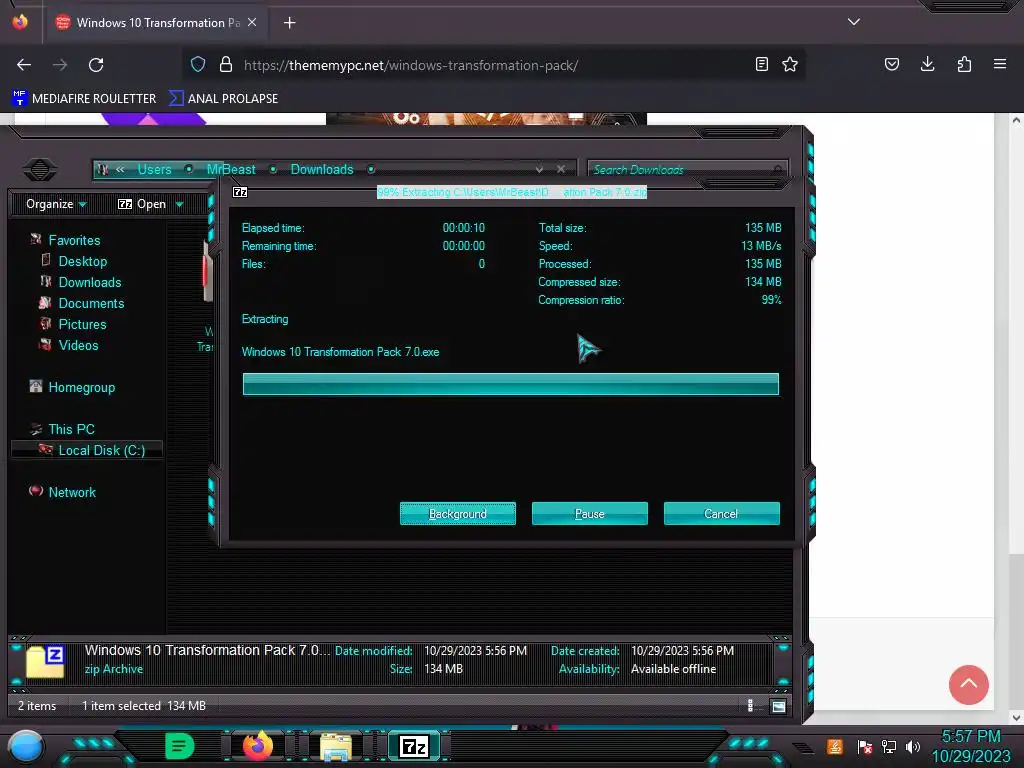
Task: Open Firefox tracking protection shield
Action: click(x=198, y=64)
